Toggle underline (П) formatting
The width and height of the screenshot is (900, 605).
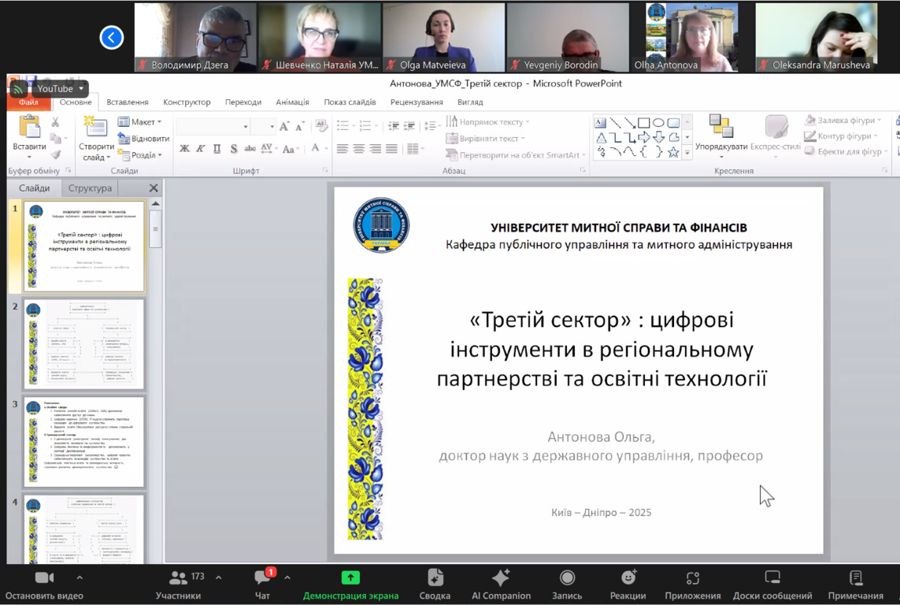tap(217, 149)
